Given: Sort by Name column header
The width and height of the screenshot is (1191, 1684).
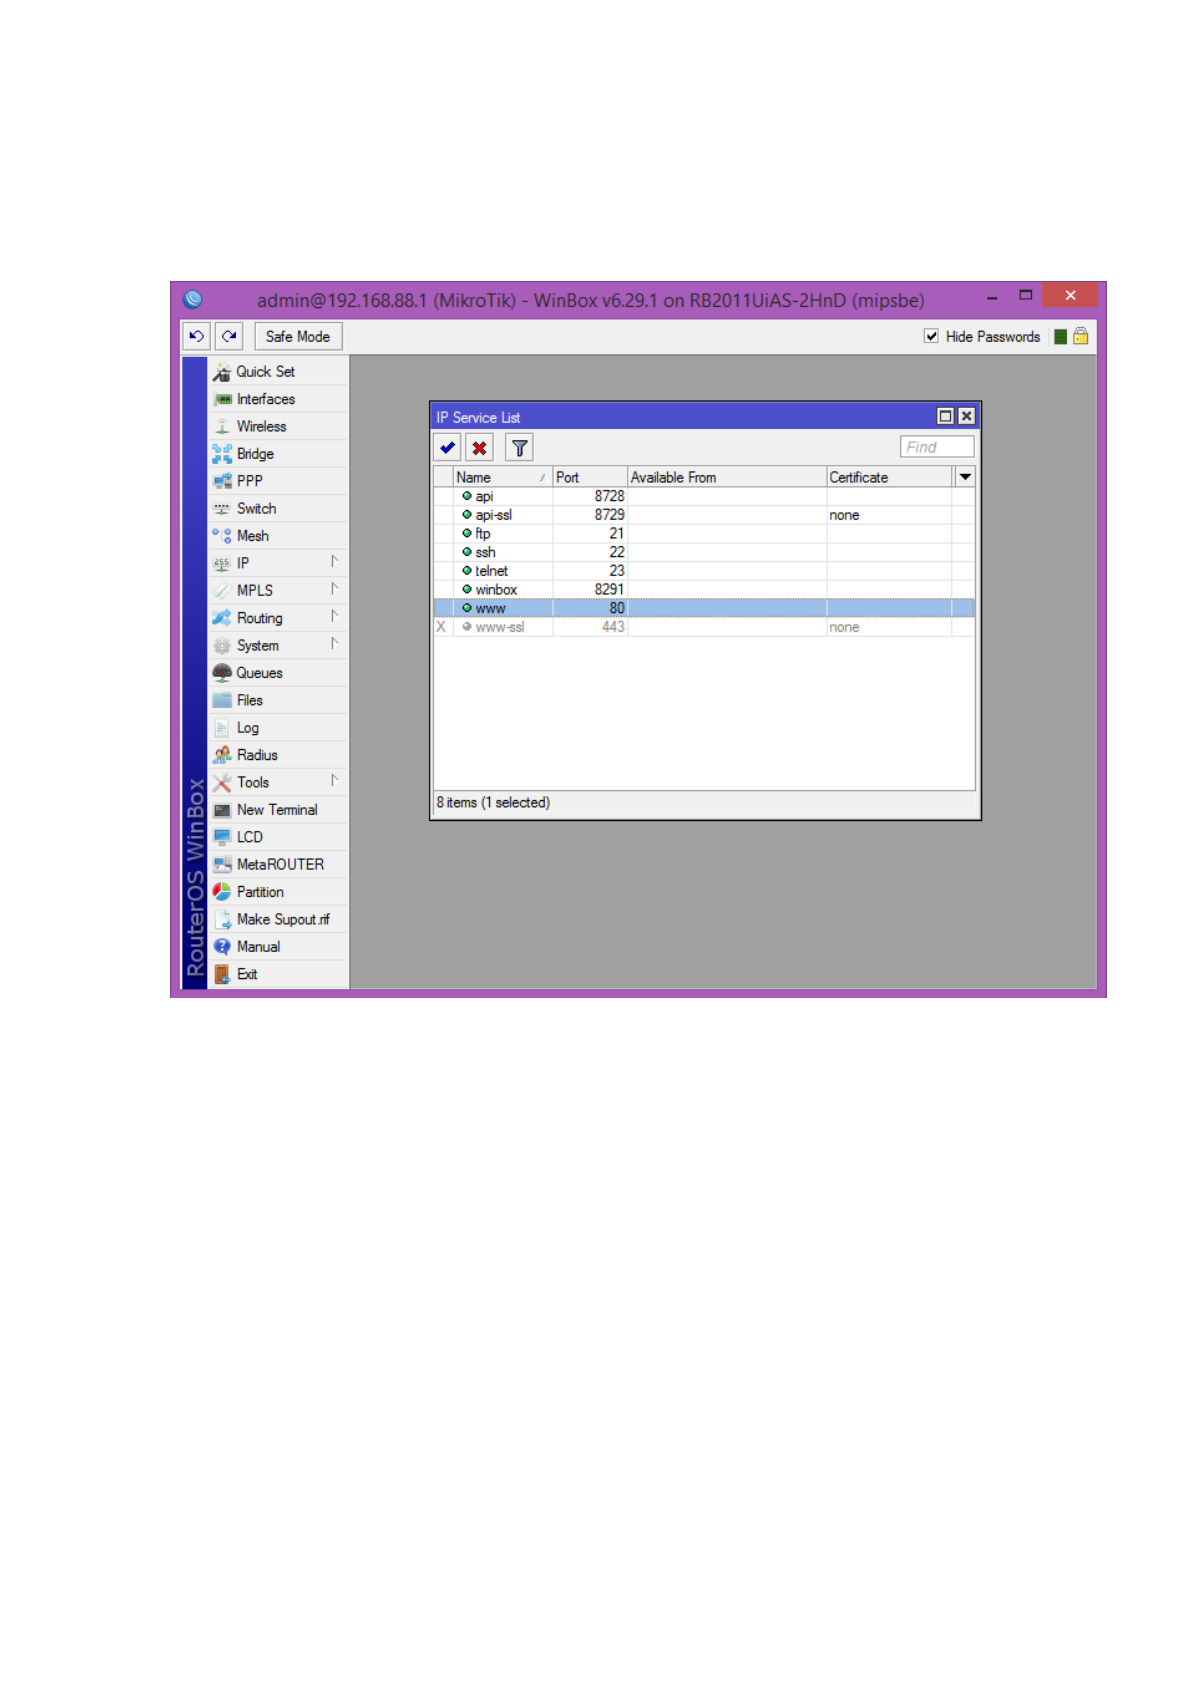Looking at the screenshot, I should (502, 478).
